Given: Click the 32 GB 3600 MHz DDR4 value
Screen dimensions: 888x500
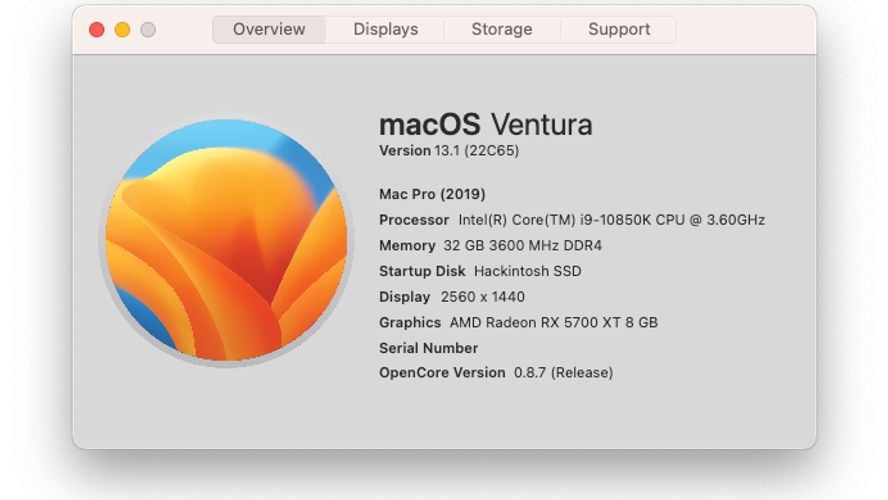Looking at the screenshot, I should coord(522,246).
